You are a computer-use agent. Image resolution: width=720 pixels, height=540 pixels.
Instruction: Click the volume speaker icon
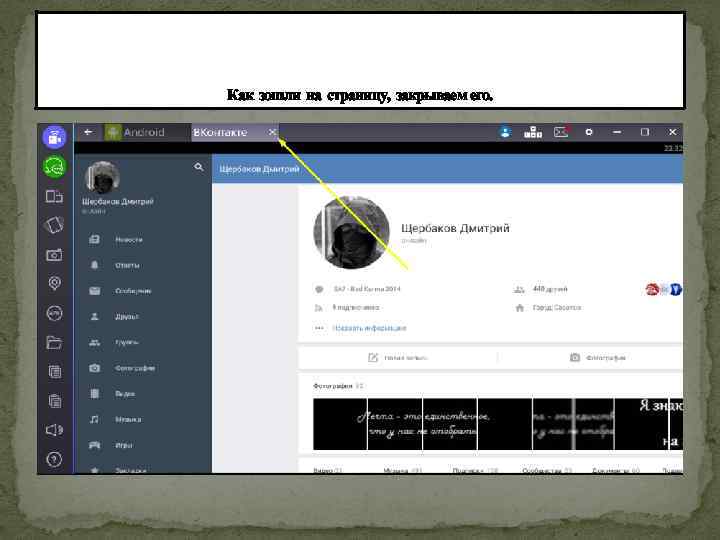[55, 430]
